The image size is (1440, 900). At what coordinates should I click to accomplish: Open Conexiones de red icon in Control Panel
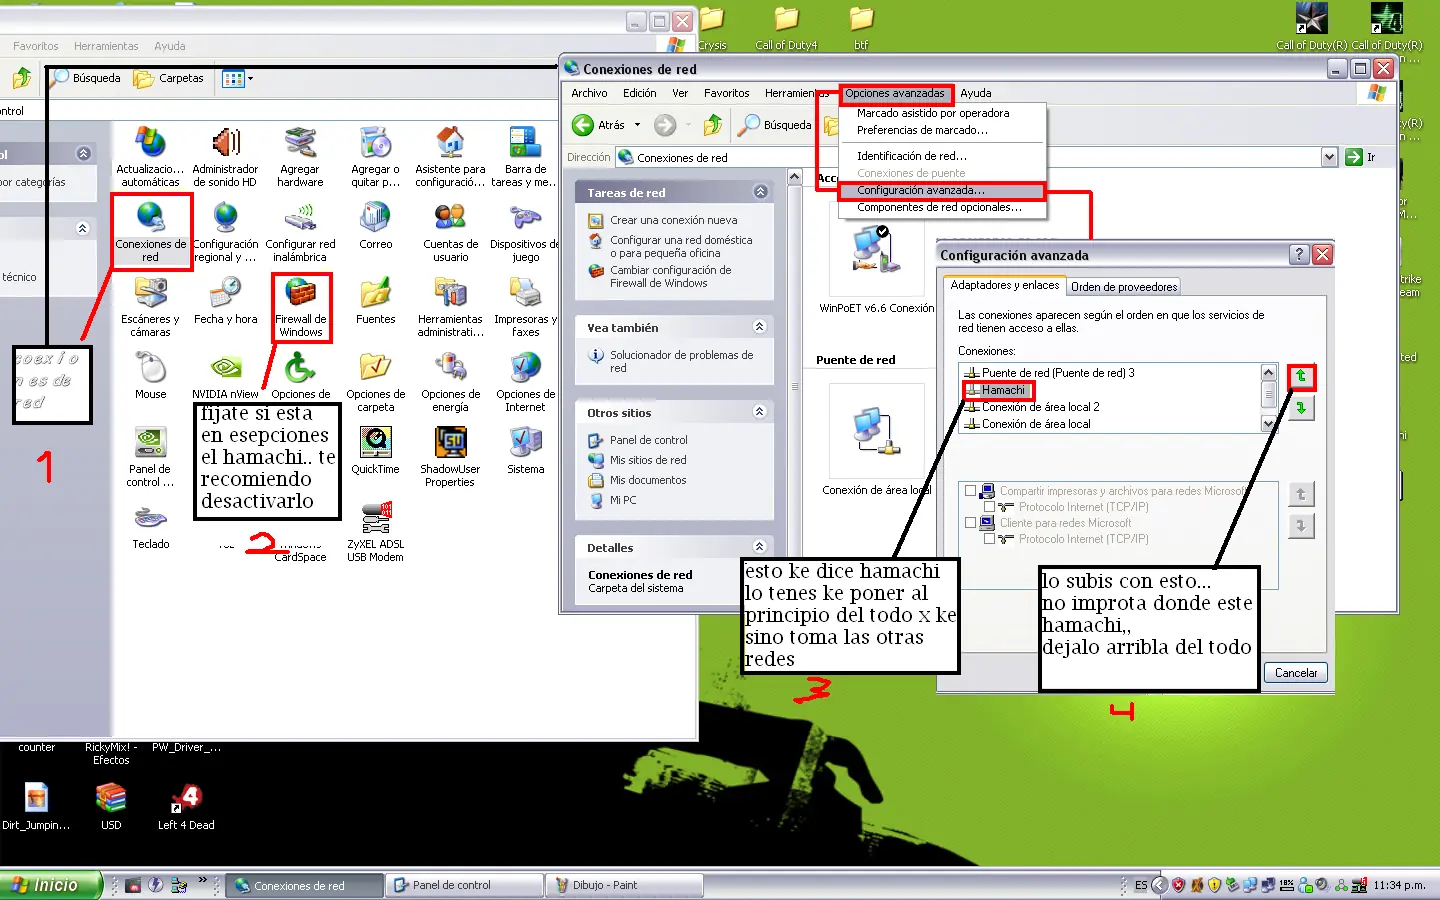tap(150, 231)
